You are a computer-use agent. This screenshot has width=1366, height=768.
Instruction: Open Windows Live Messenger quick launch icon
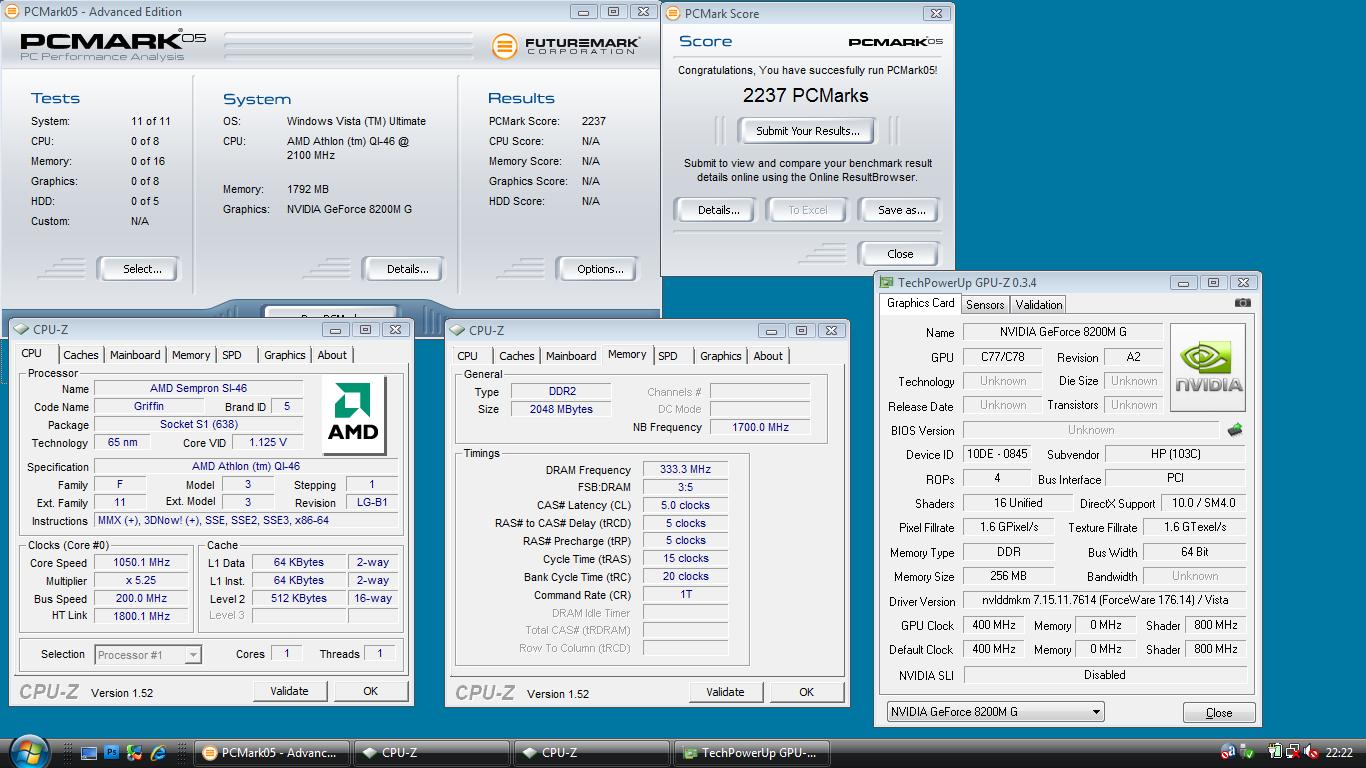(134, 753)
